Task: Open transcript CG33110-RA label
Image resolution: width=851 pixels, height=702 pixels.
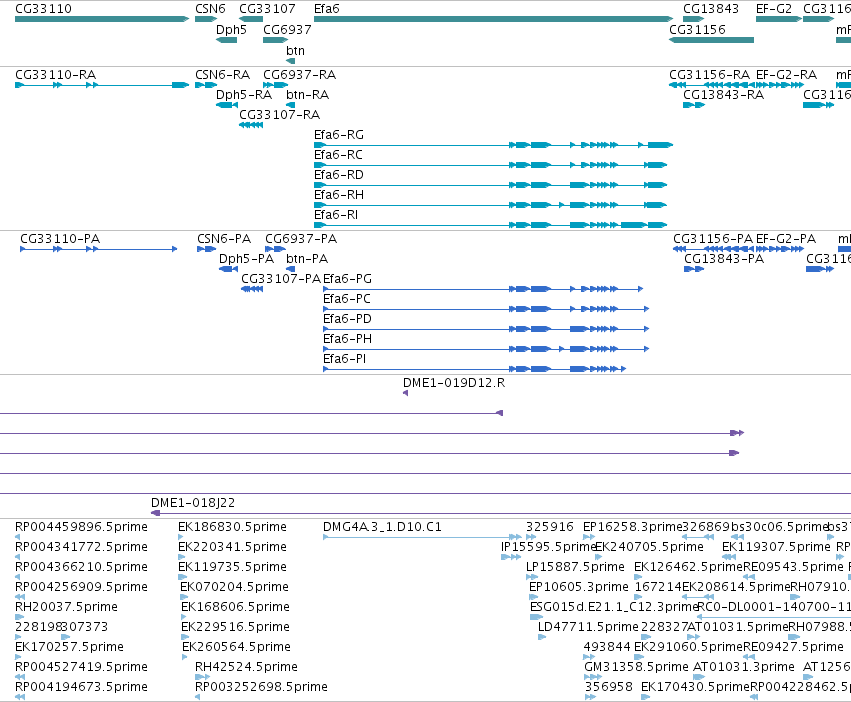Action: click(55, 74)
